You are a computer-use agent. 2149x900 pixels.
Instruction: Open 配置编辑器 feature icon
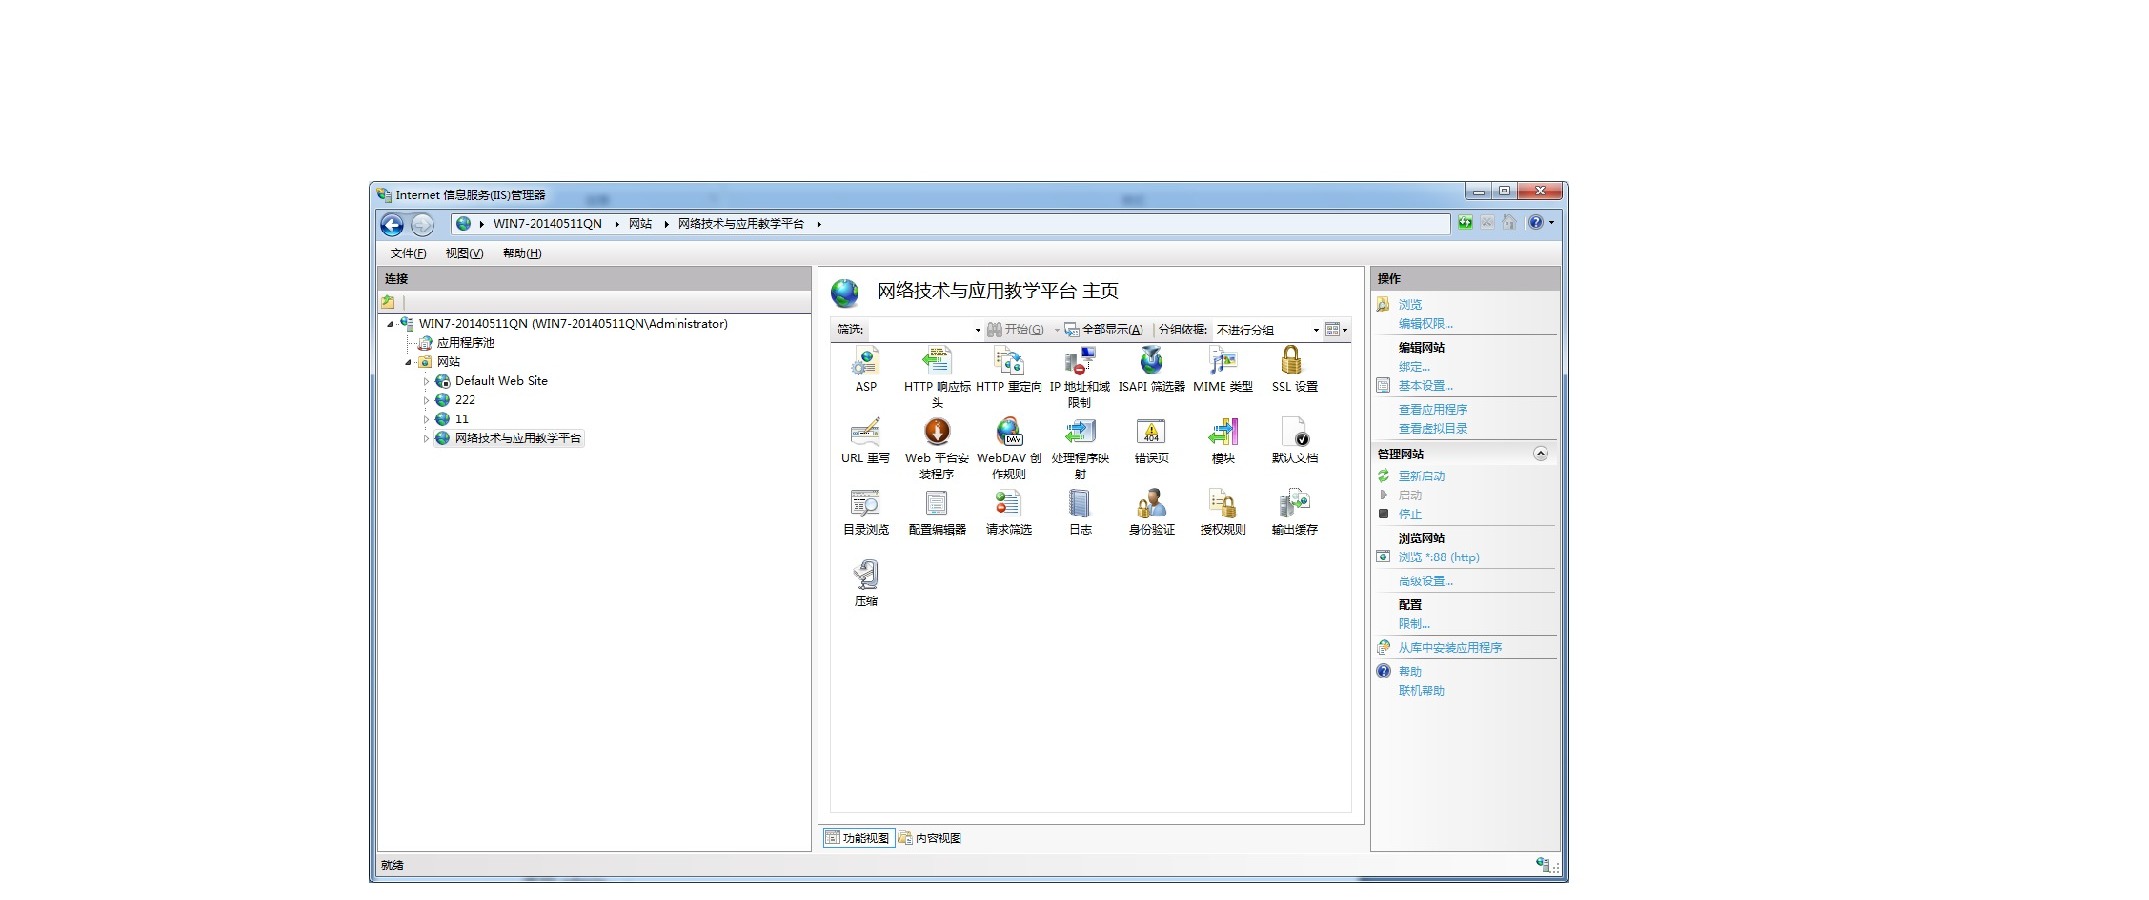pyautogui.click(x=937, y=512)
